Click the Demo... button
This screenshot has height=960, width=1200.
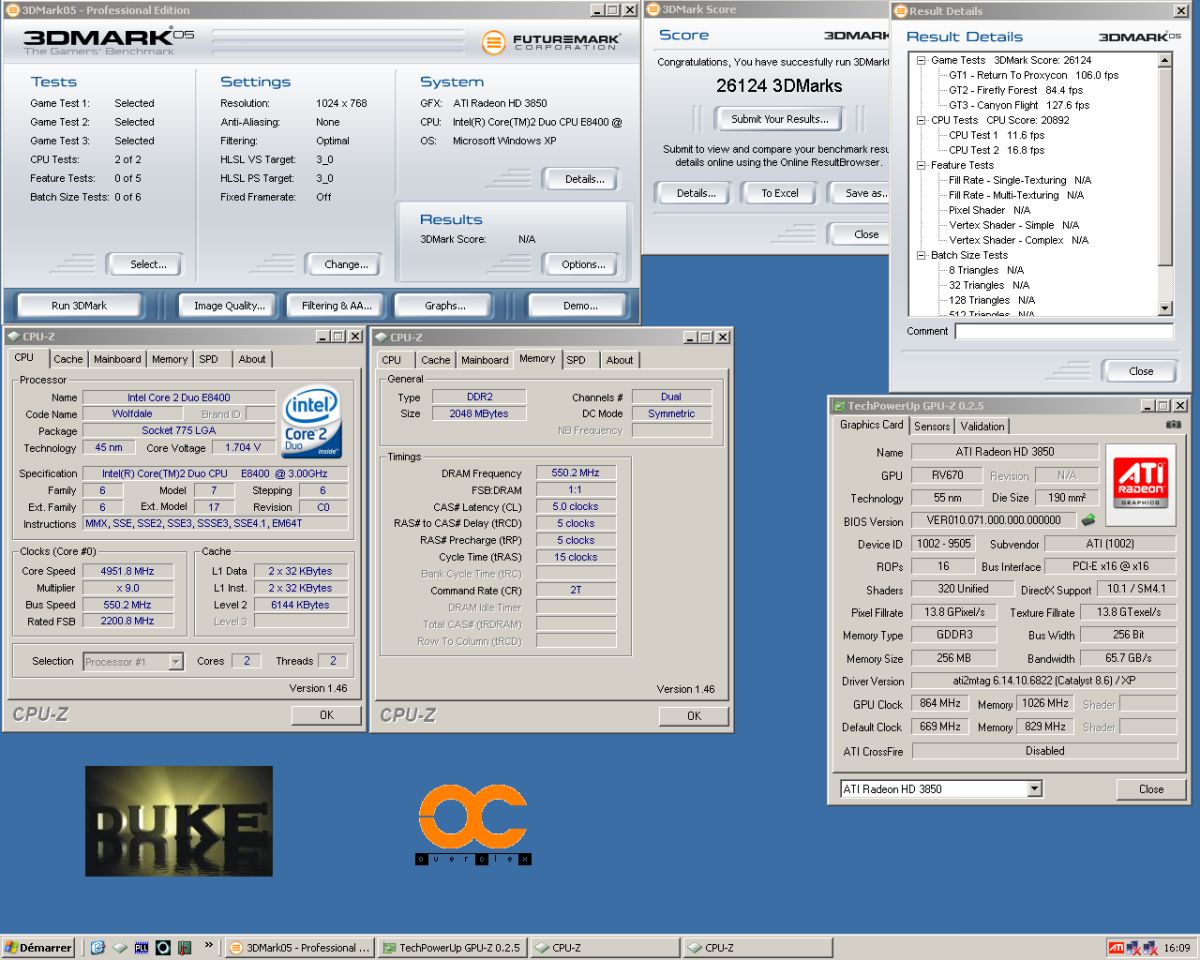point(580,306)
